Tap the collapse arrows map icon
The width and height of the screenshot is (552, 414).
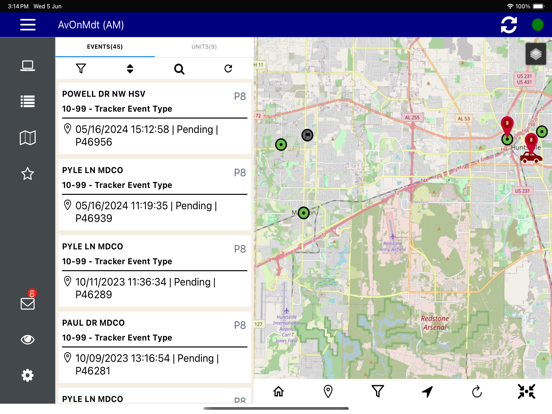[x=526, y=391]
